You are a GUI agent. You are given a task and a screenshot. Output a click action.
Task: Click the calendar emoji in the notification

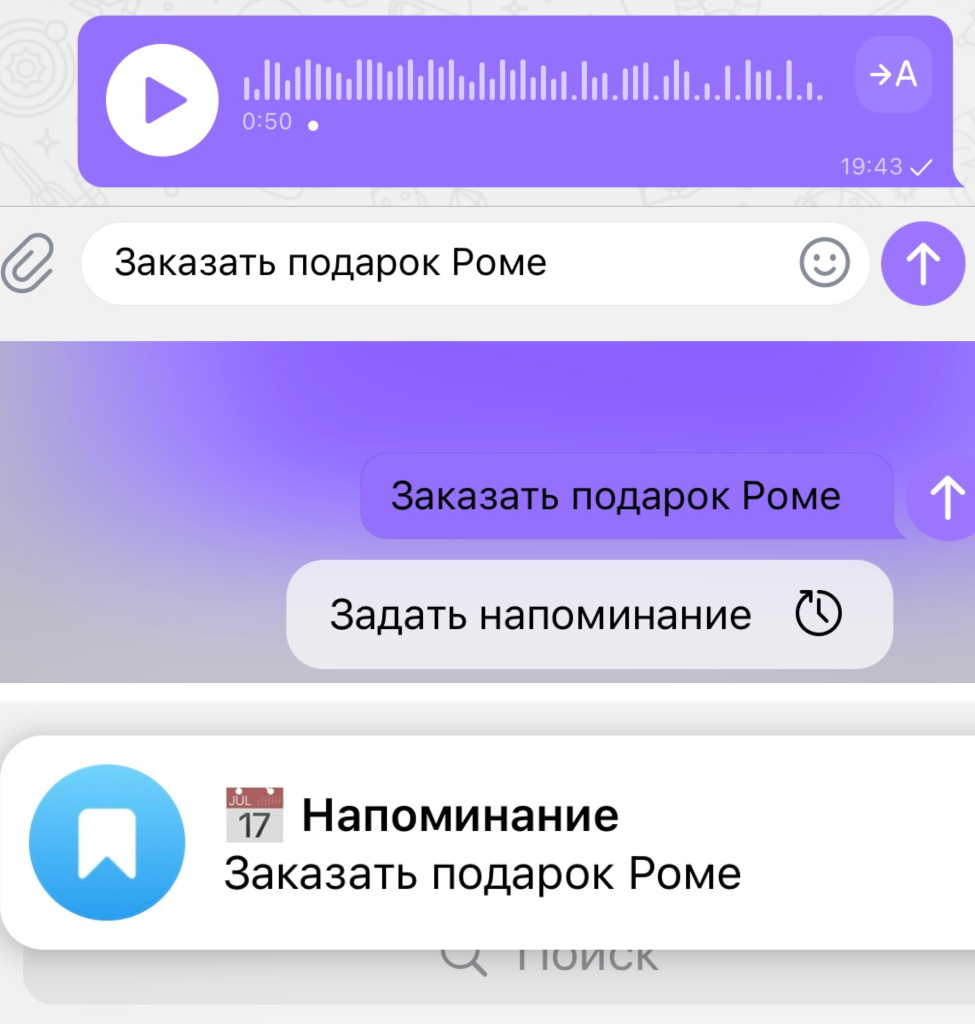(254, 814)
